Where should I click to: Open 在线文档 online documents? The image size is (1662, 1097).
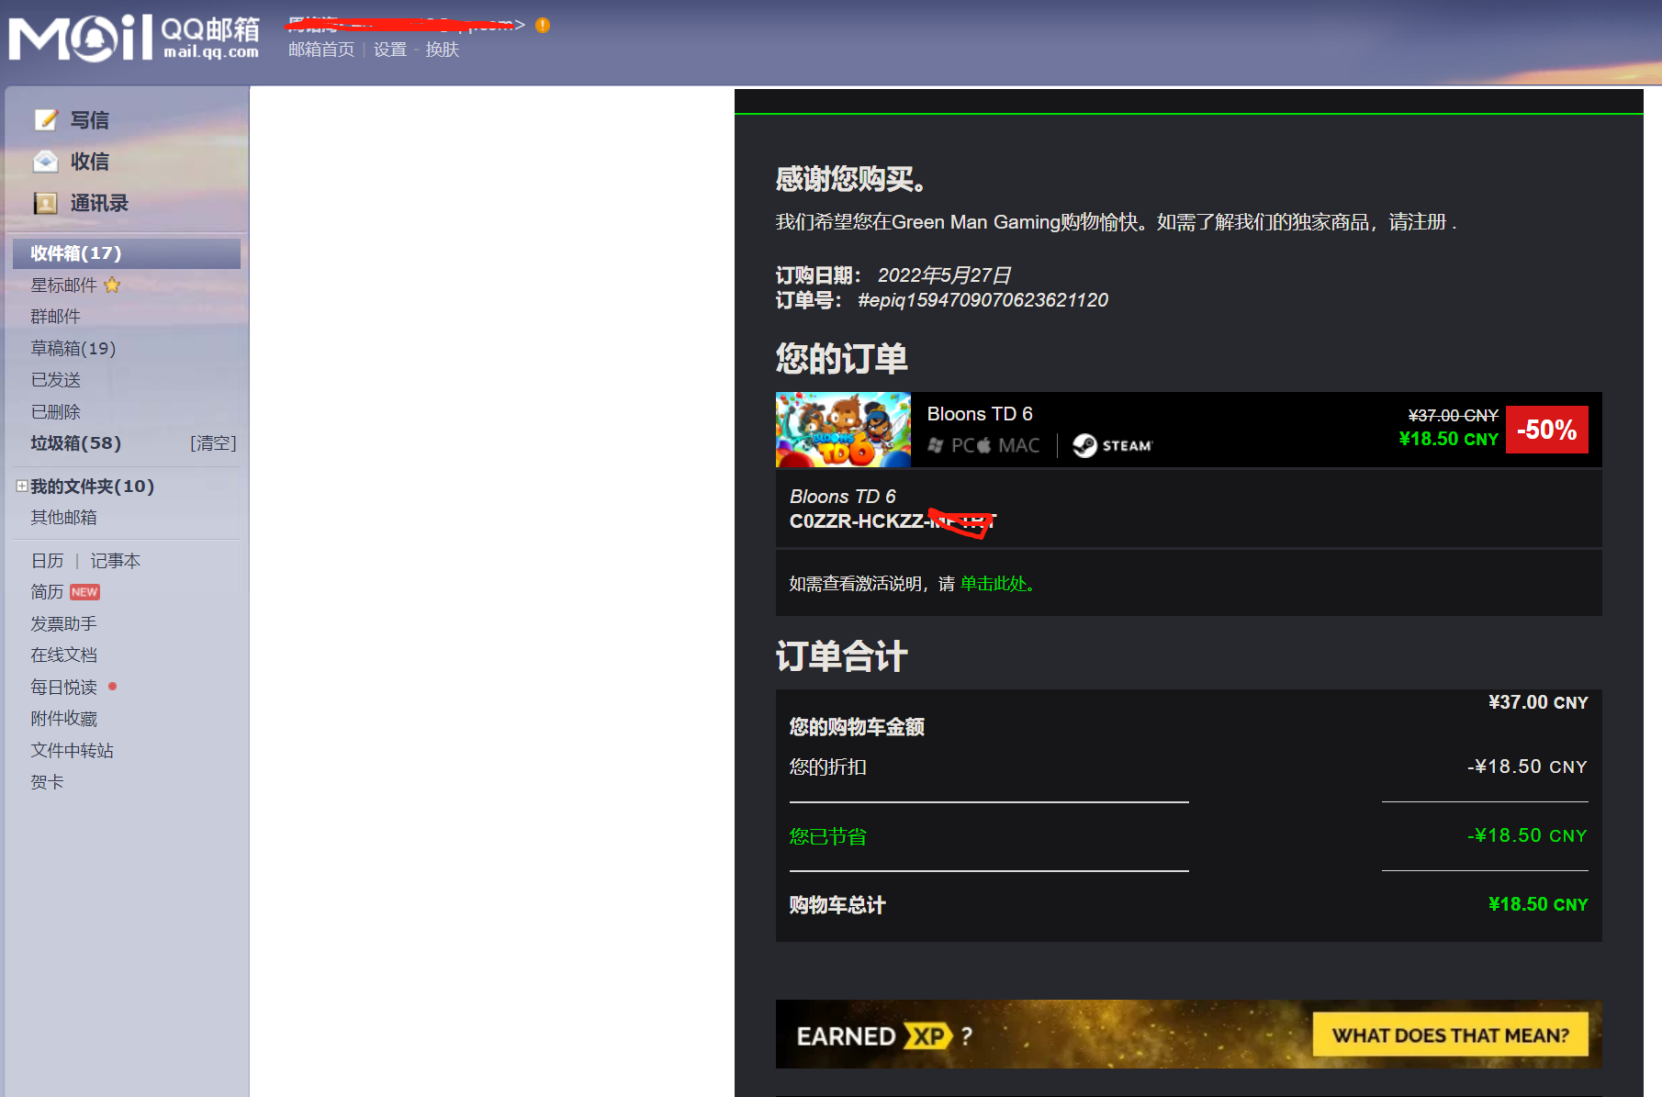64,655
